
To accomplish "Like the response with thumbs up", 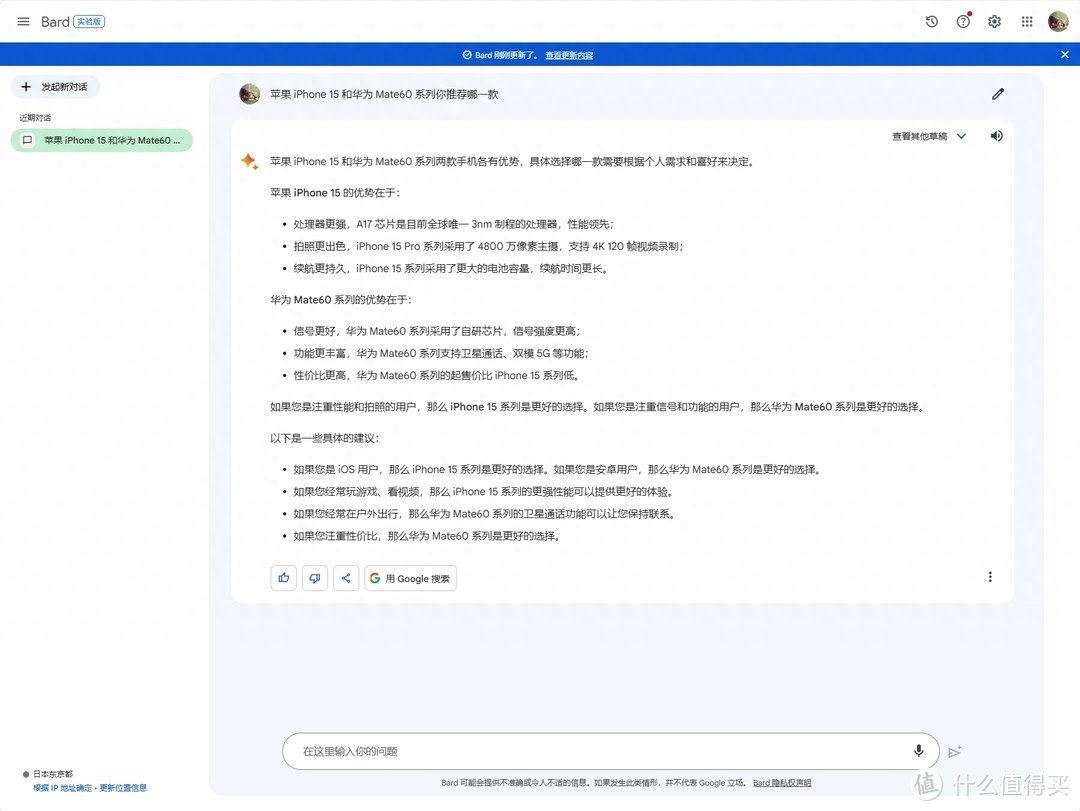I will click(284, 578).
